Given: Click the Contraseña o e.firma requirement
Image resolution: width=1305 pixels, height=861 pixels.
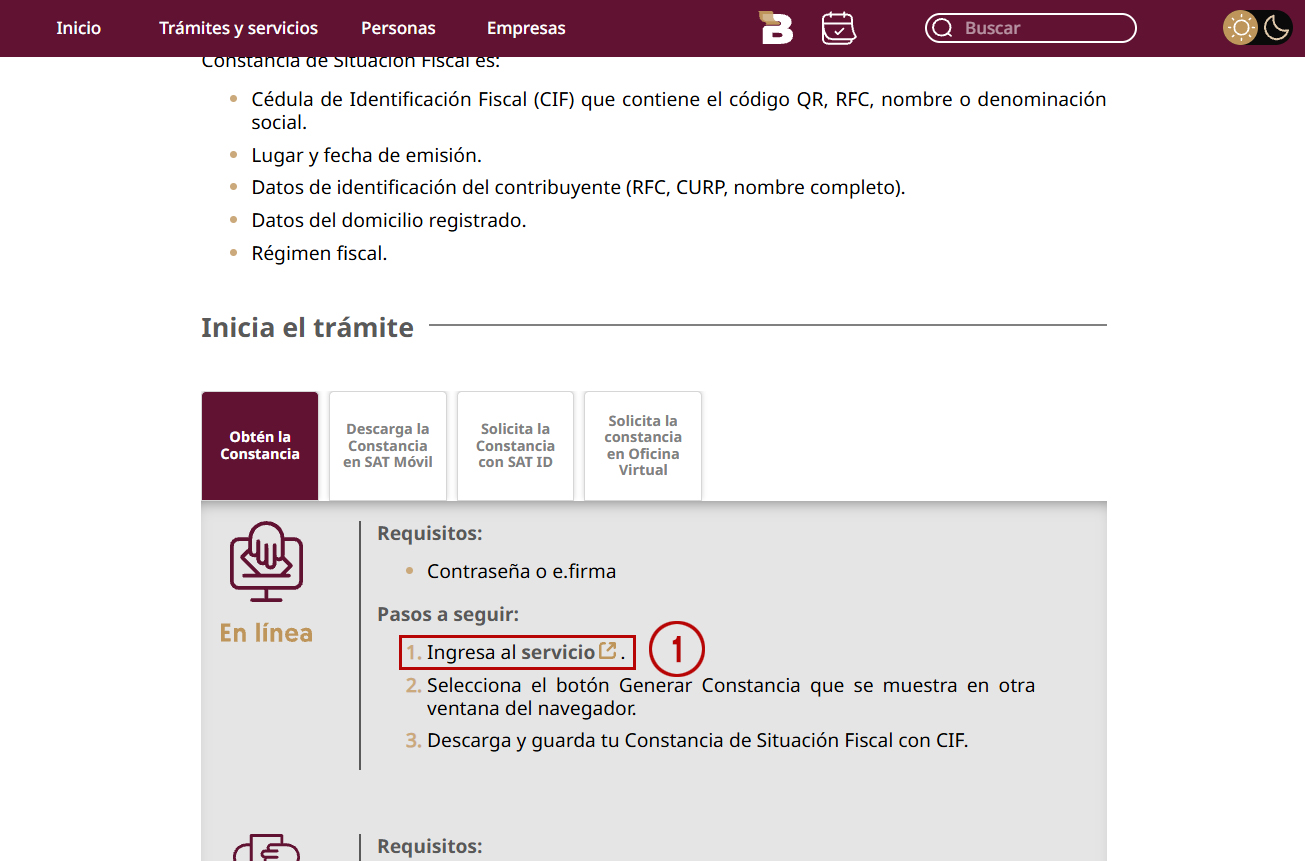Looking at the screenshot, I should click(x=521, y=572).
